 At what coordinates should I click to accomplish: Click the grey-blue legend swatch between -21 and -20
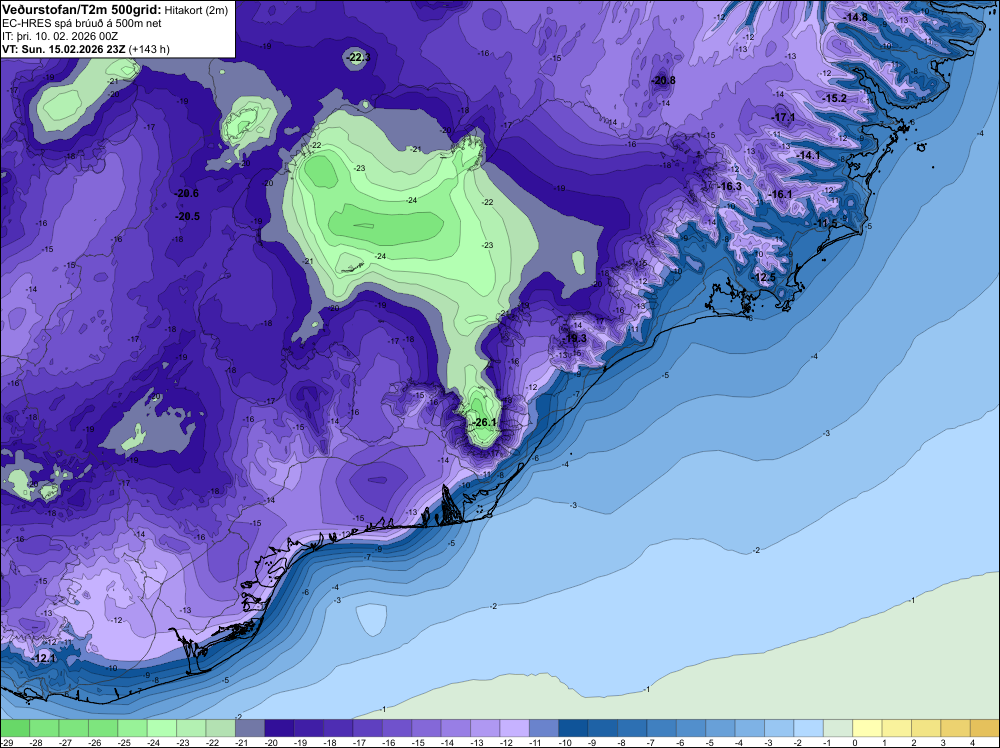(250, 728)
